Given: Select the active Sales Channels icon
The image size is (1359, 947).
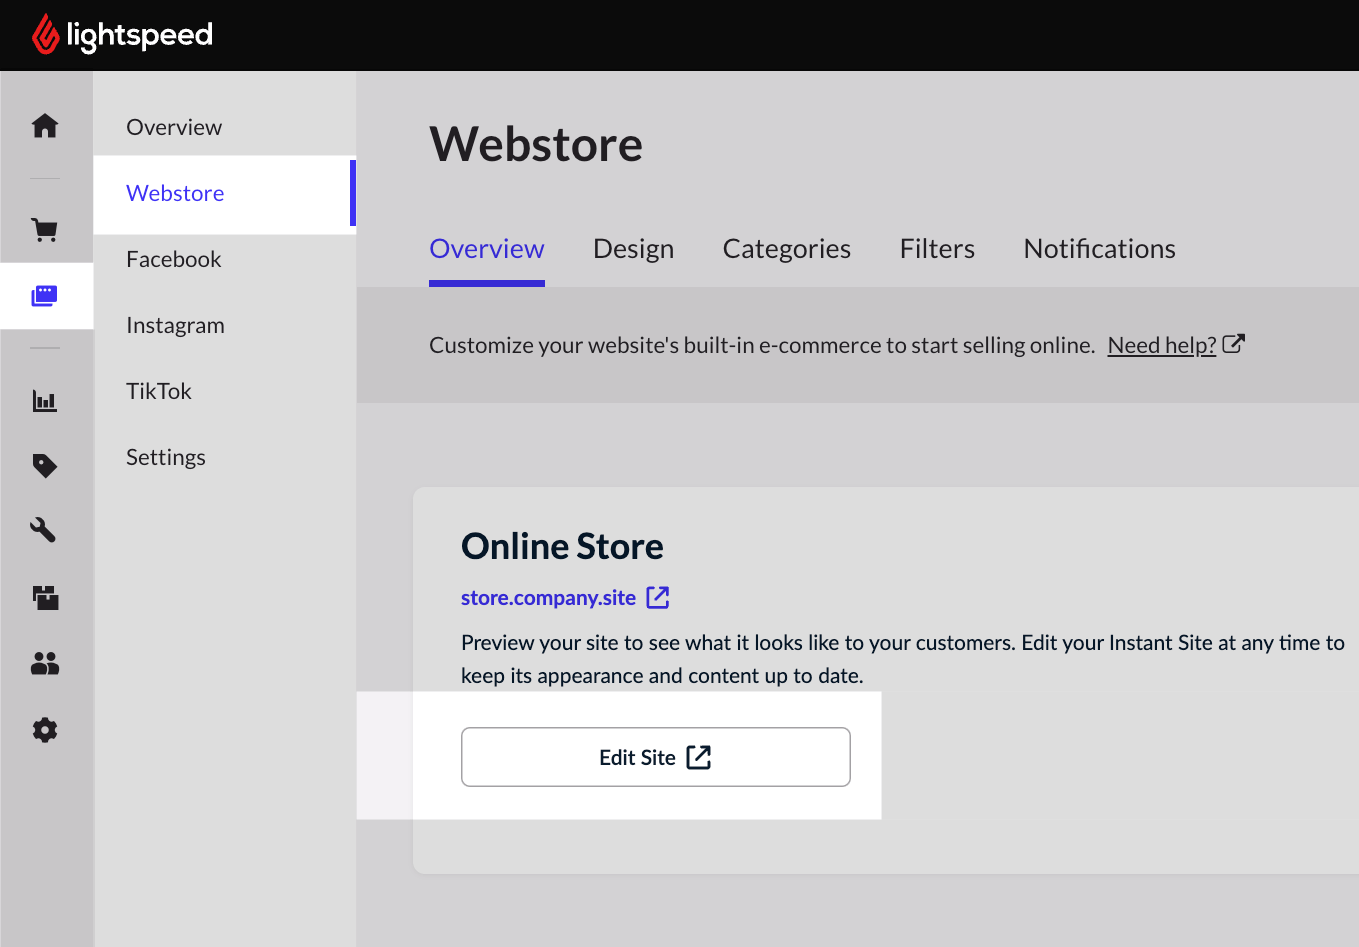Looking at the screenshot, I should [45, 295].
